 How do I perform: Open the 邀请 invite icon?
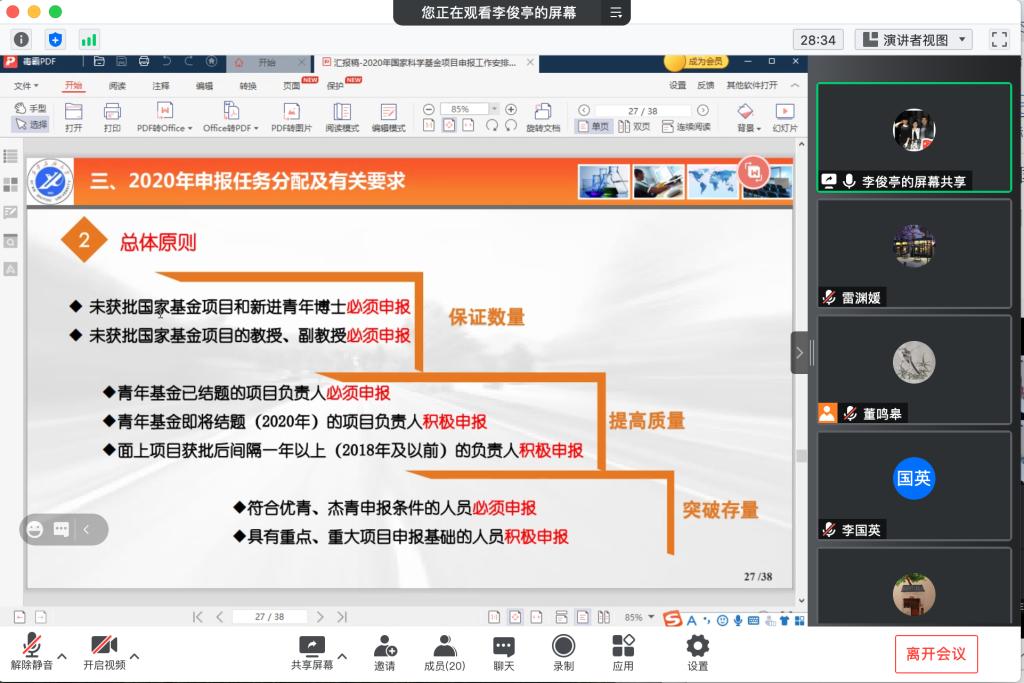point(385,652)
